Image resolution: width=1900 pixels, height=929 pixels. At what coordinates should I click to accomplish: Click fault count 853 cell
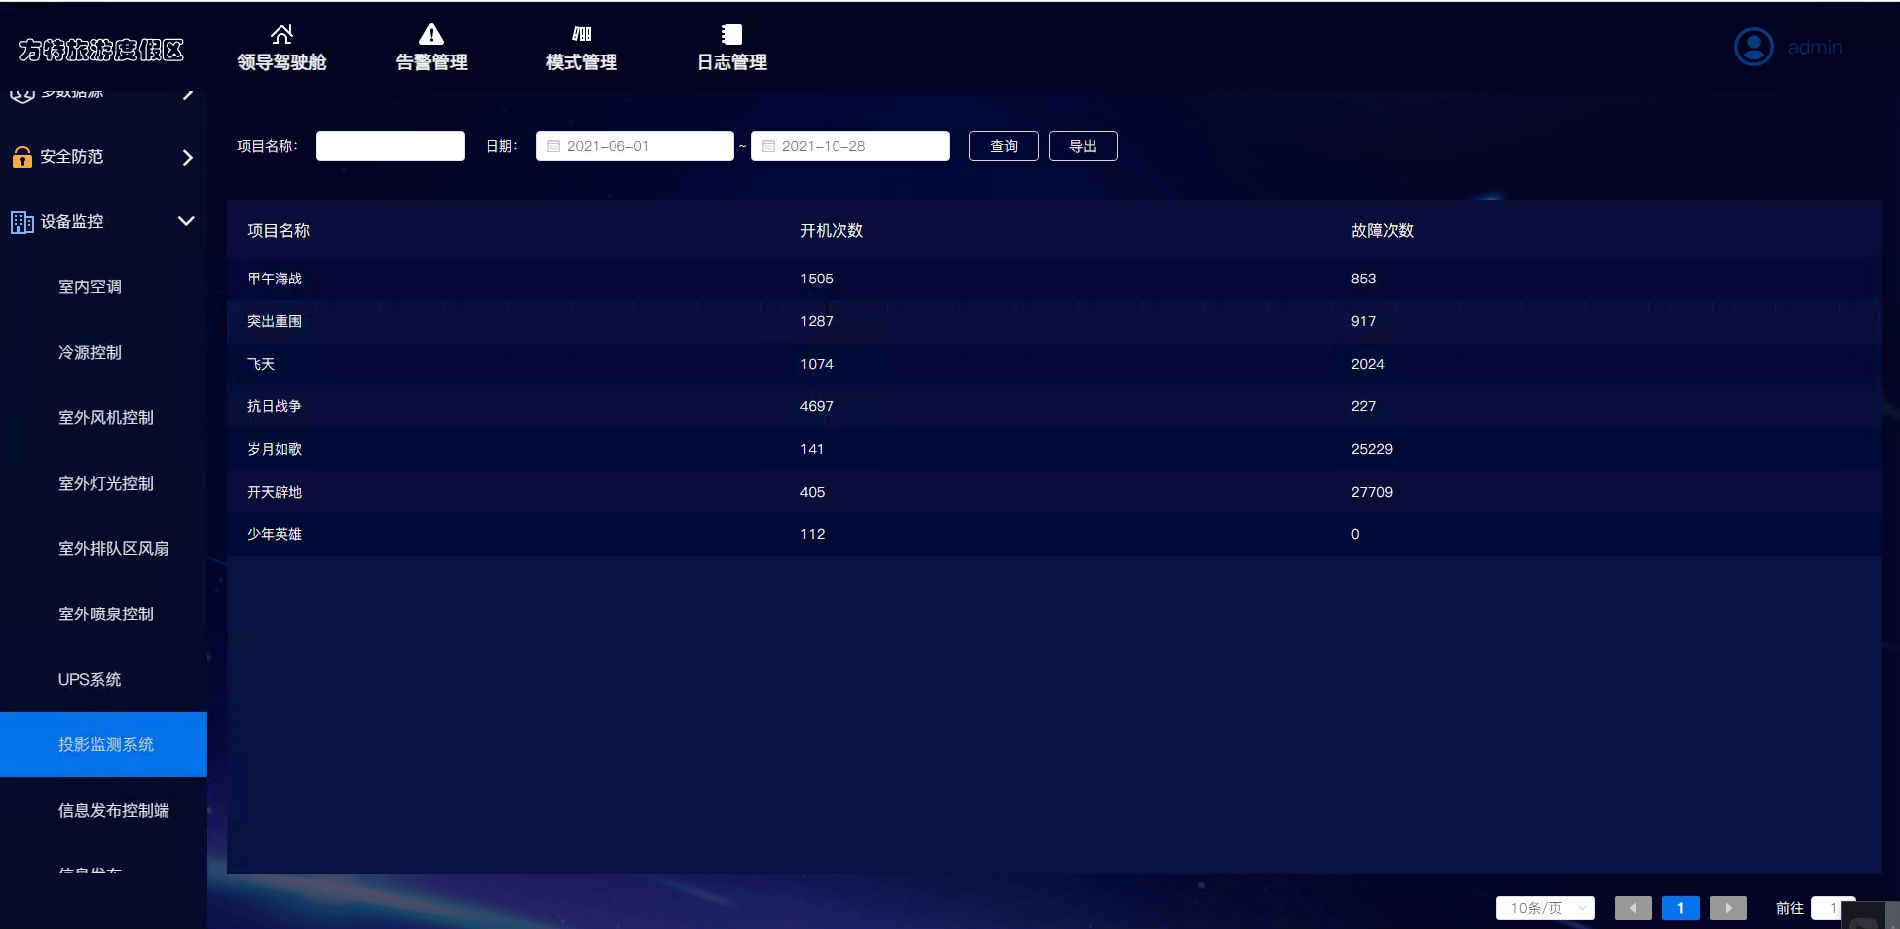pos(1364,279)
